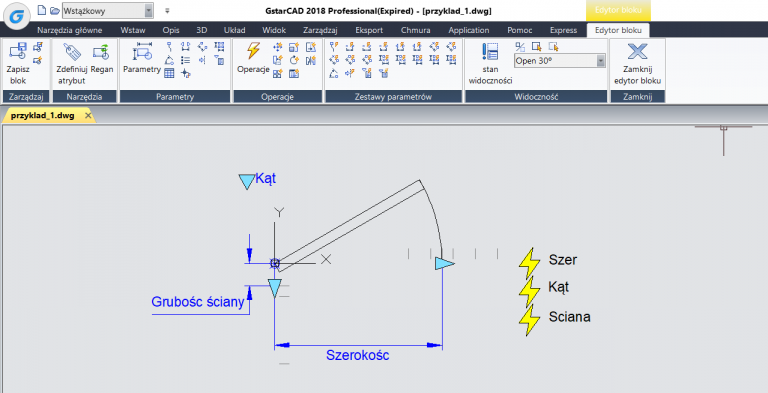Viewport: 768px width, 393px height.
Task: Click the open file folder icon
Action: tap(54, 10)
